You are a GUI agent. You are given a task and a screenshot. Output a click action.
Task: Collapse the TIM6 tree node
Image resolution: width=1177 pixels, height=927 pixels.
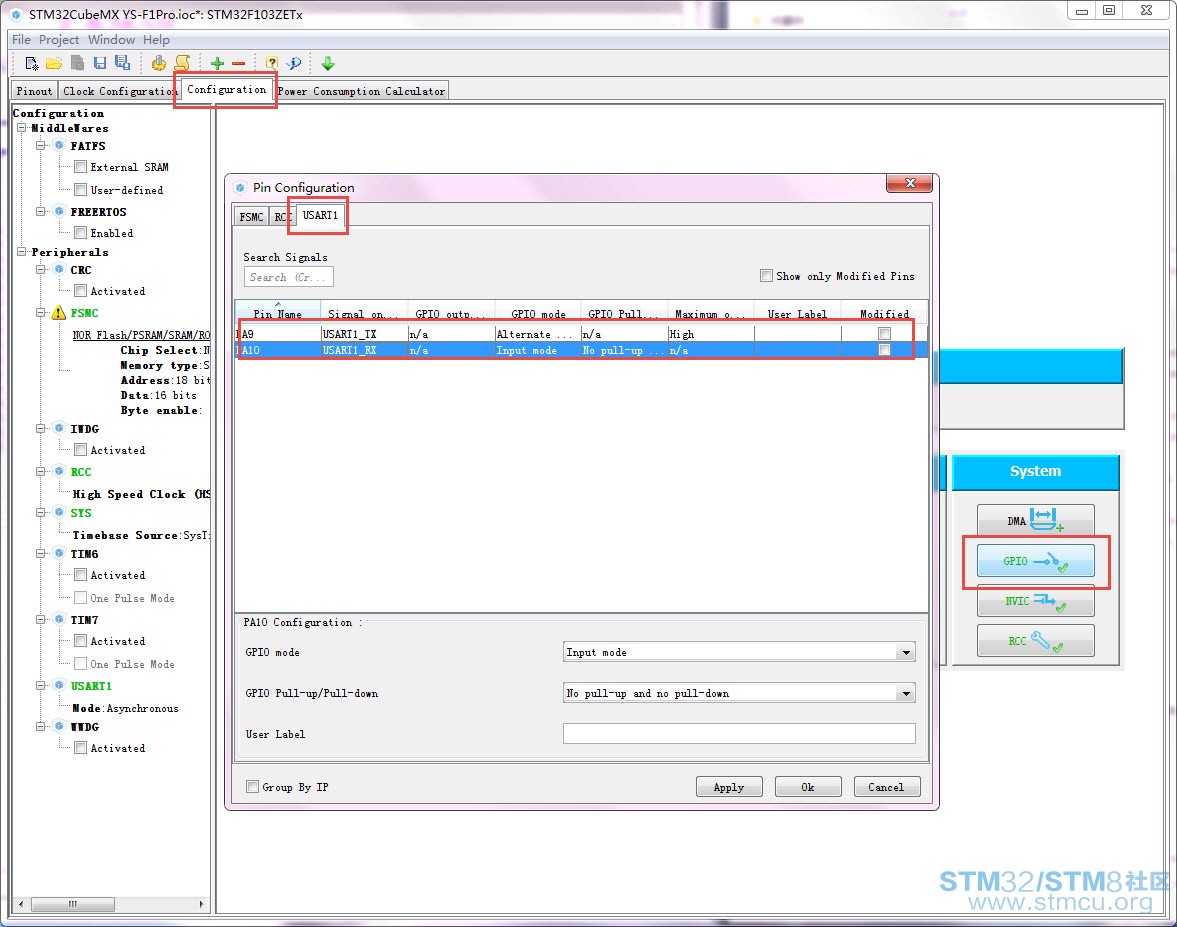(41, 554)
